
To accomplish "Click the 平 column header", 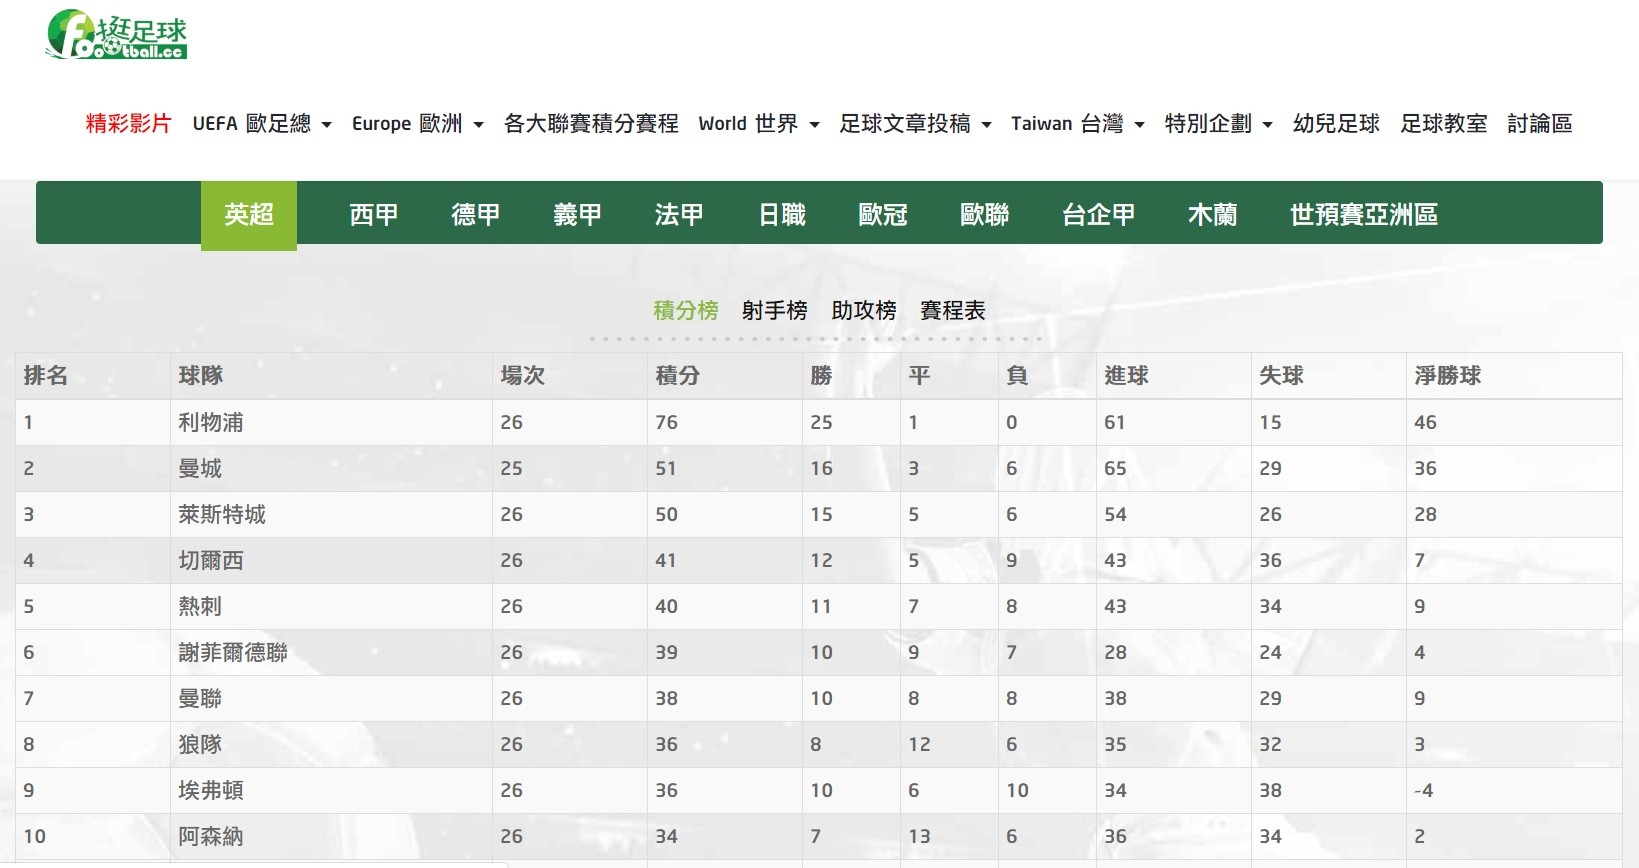I will coord(920,376).
